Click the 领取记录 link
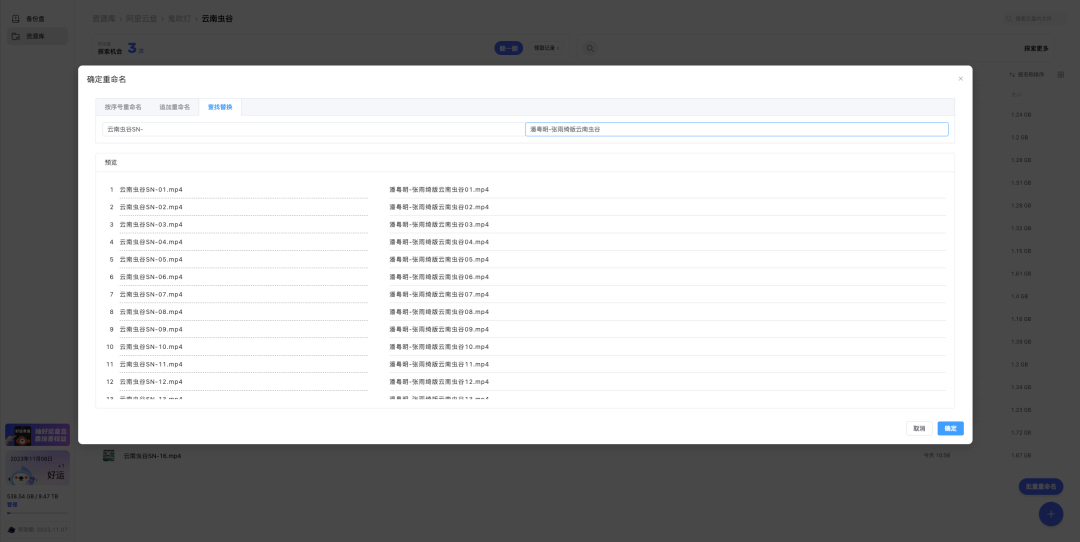 pos(547,48)
